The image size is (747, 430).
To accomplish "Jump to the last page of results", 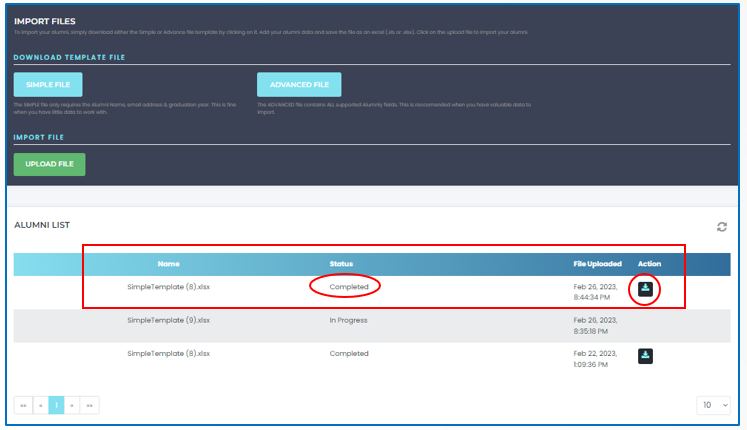I will [90, 405].
